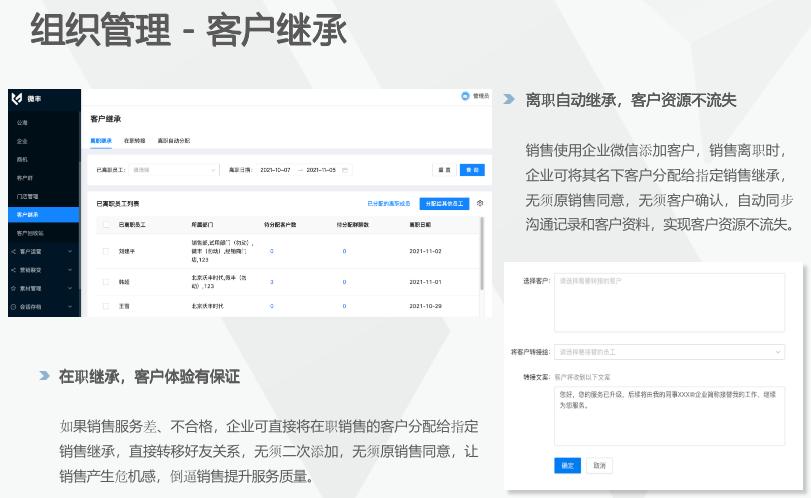Open 商机 in the sidebar
Viewport: 811px width, 498px height.
tap(22, 159)
